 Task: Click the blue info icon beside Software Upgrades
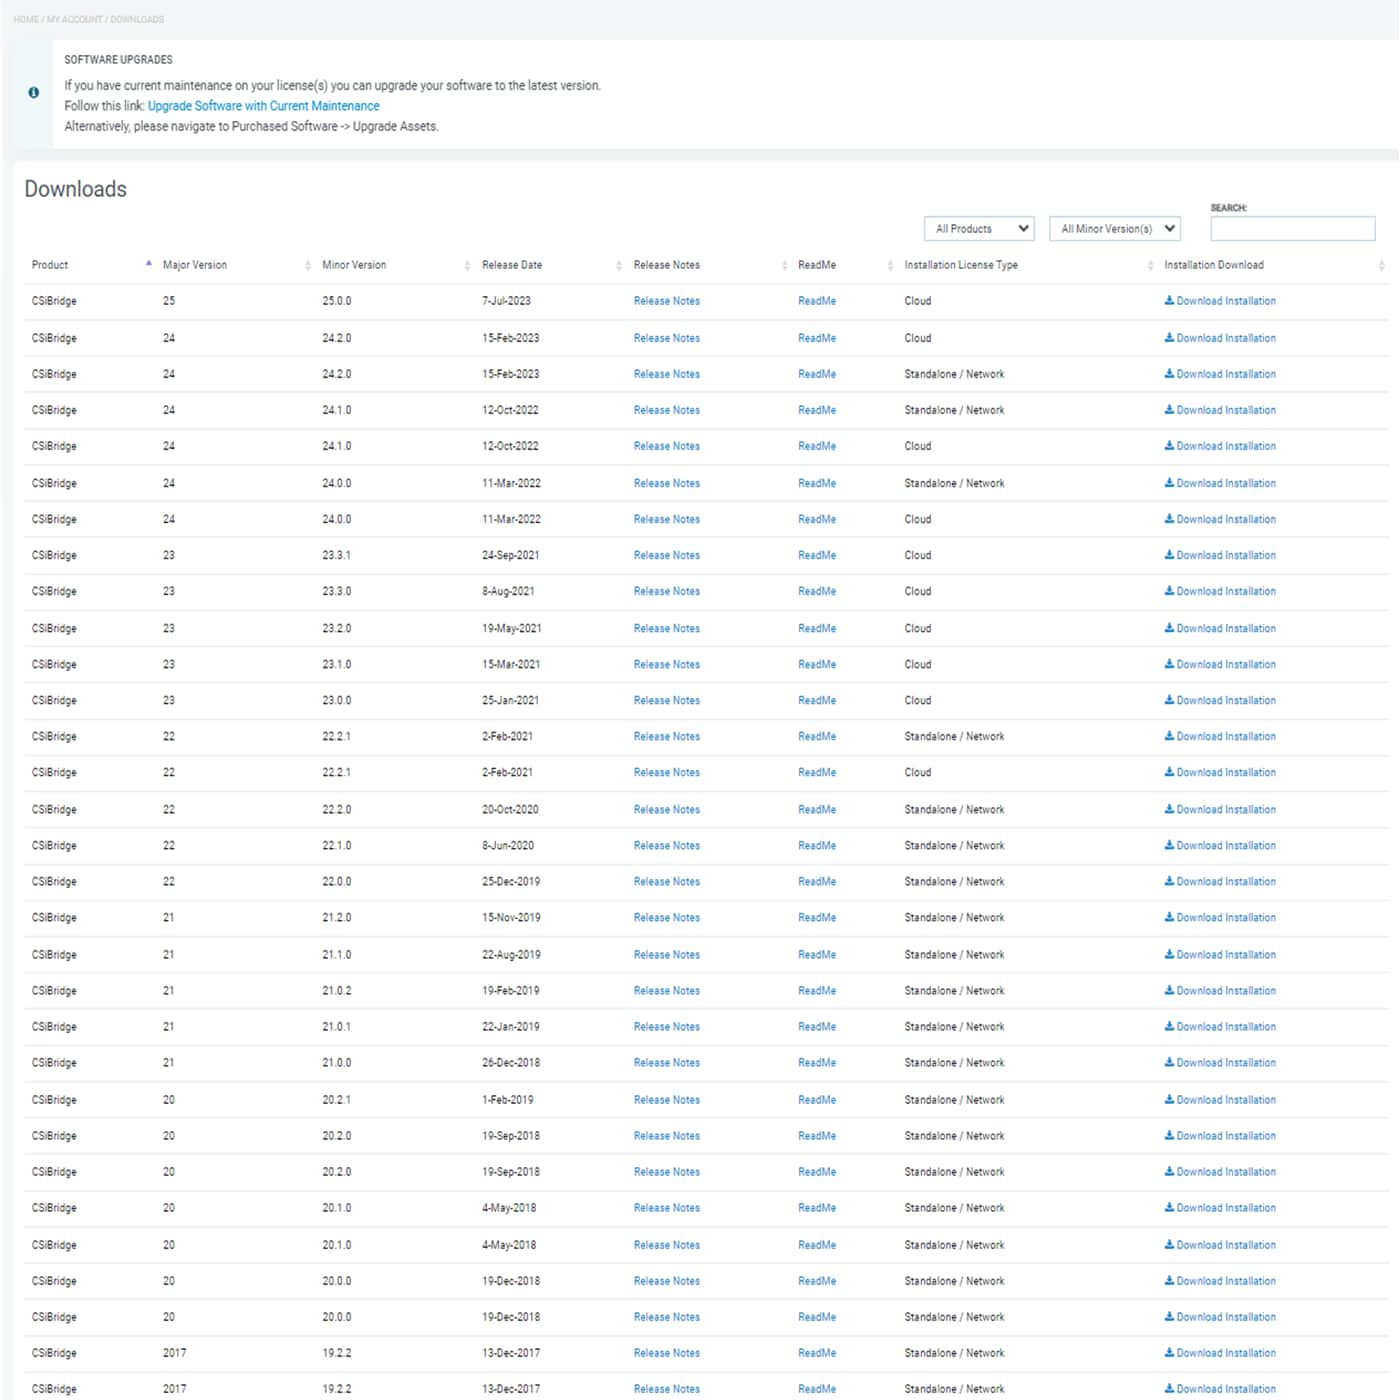click(x=34, y=92)
